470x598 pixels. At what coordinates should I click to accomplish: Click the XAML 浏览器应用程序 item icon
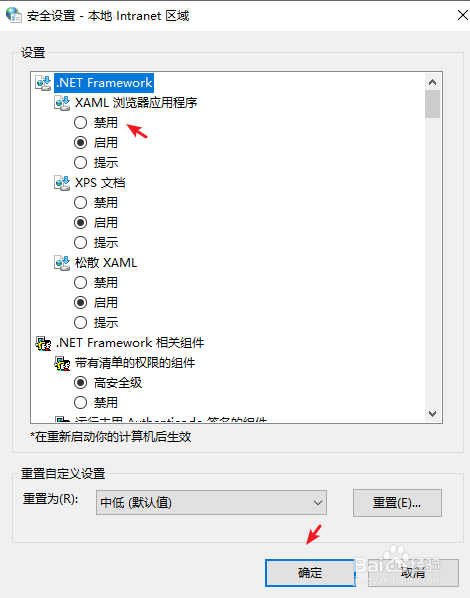tap(62, 103)
